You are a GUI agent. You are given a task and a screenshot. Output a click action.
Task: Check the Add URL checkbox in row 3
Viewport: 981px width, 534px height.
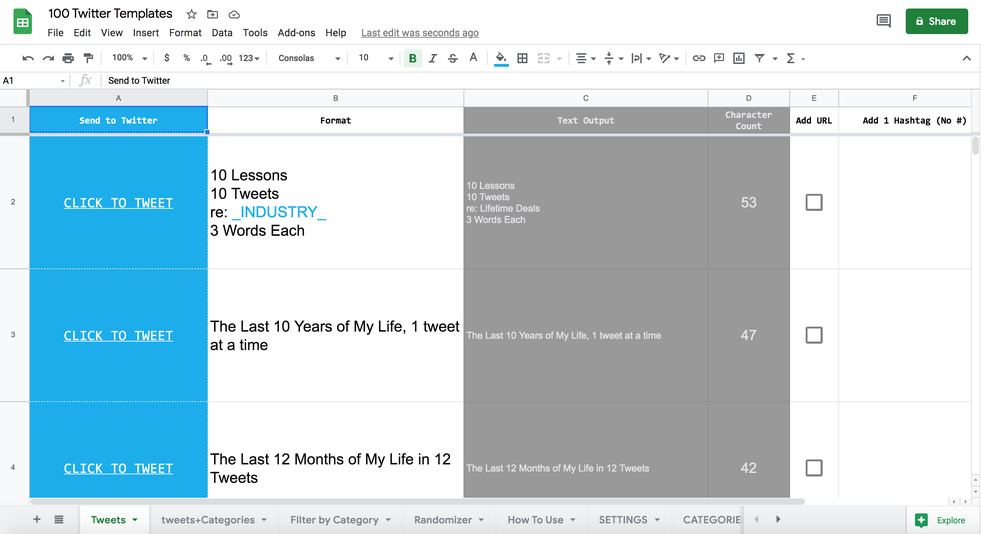point(814,336)
